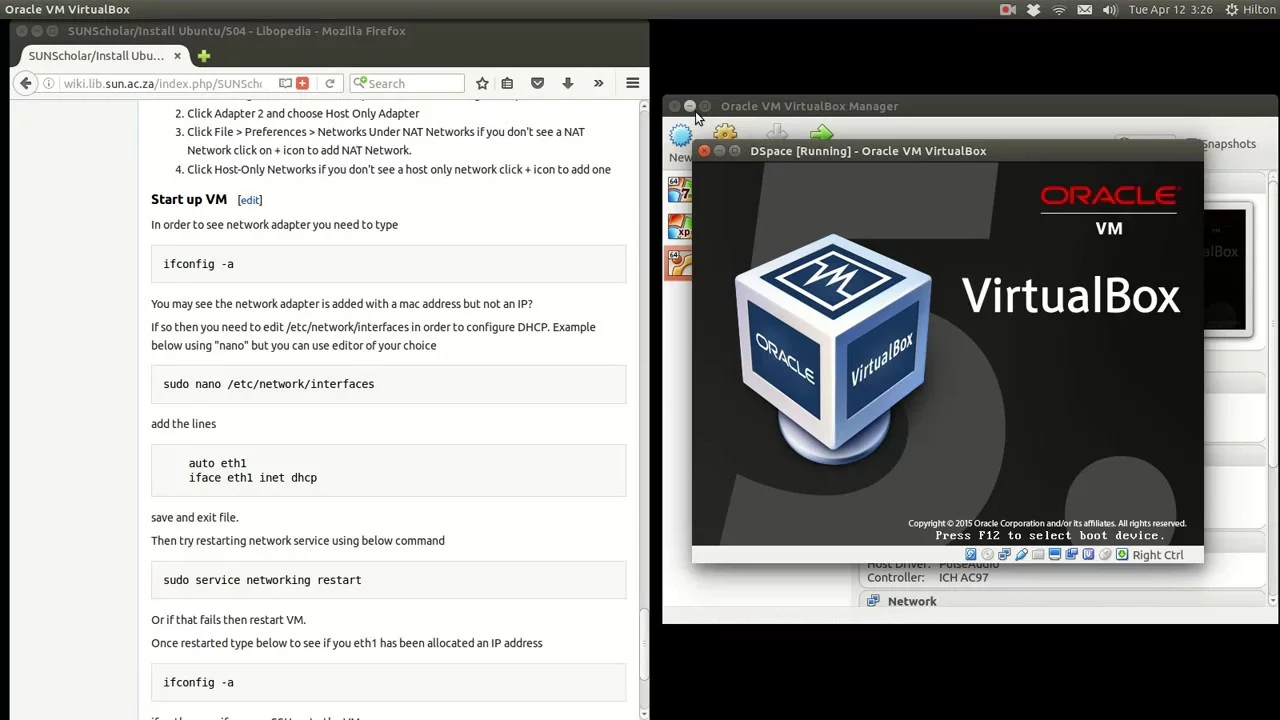Open Dropbox indicator in top panel
Image resolution: width=1280 pixels, height=720 pixels.
point(1033,9)
